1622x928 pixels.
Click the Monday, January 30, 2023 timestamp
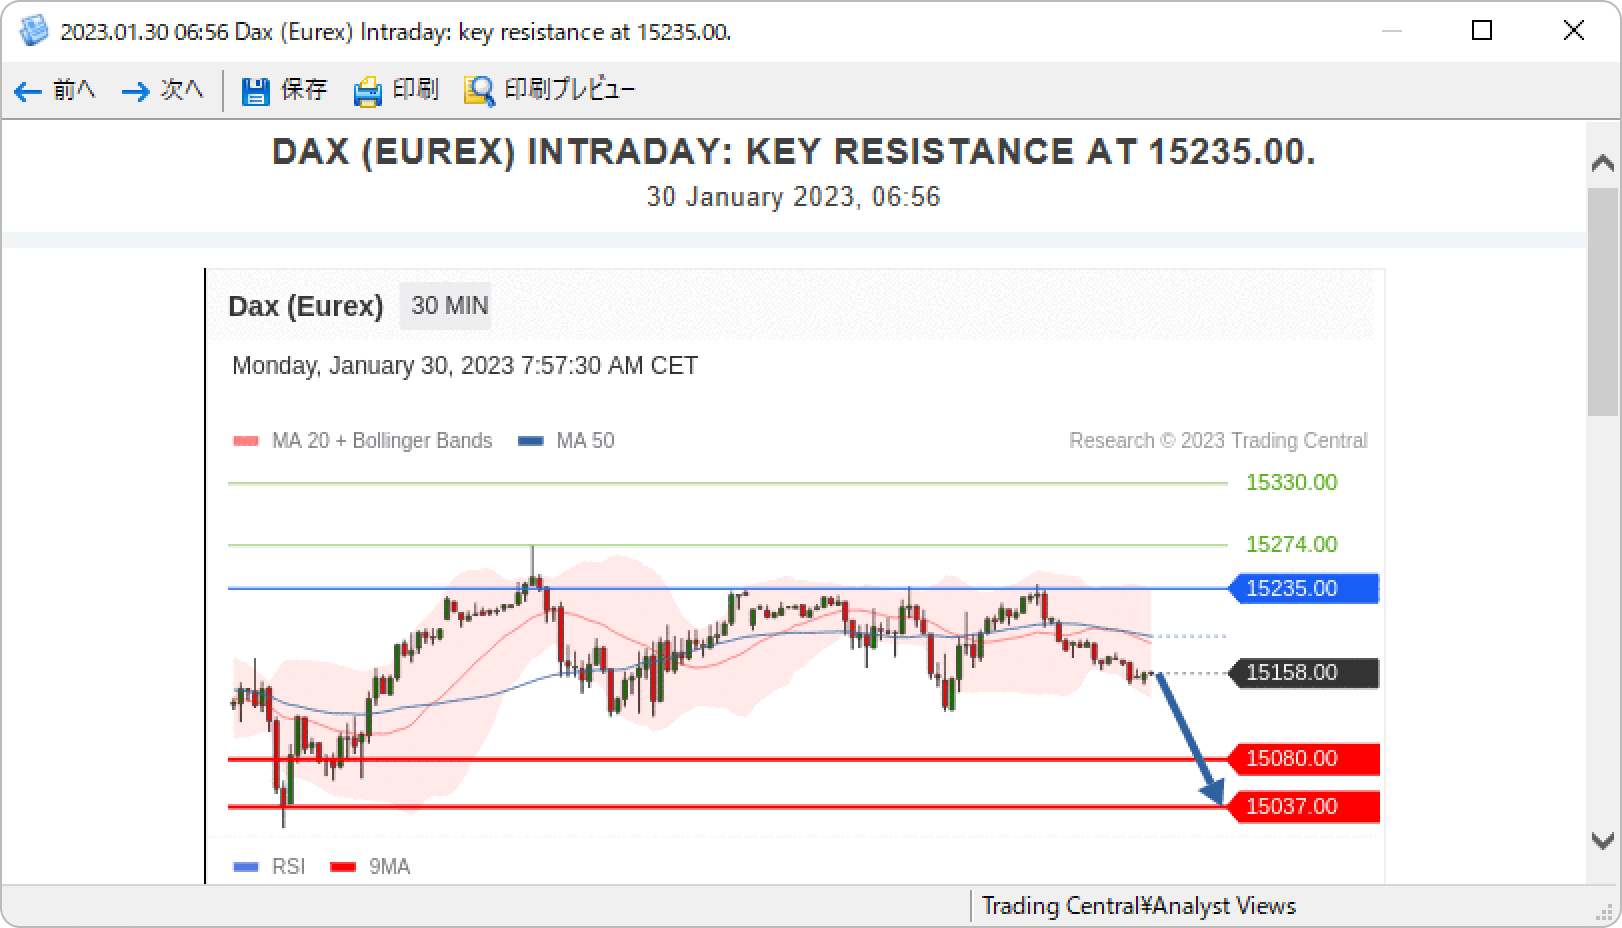465,366
